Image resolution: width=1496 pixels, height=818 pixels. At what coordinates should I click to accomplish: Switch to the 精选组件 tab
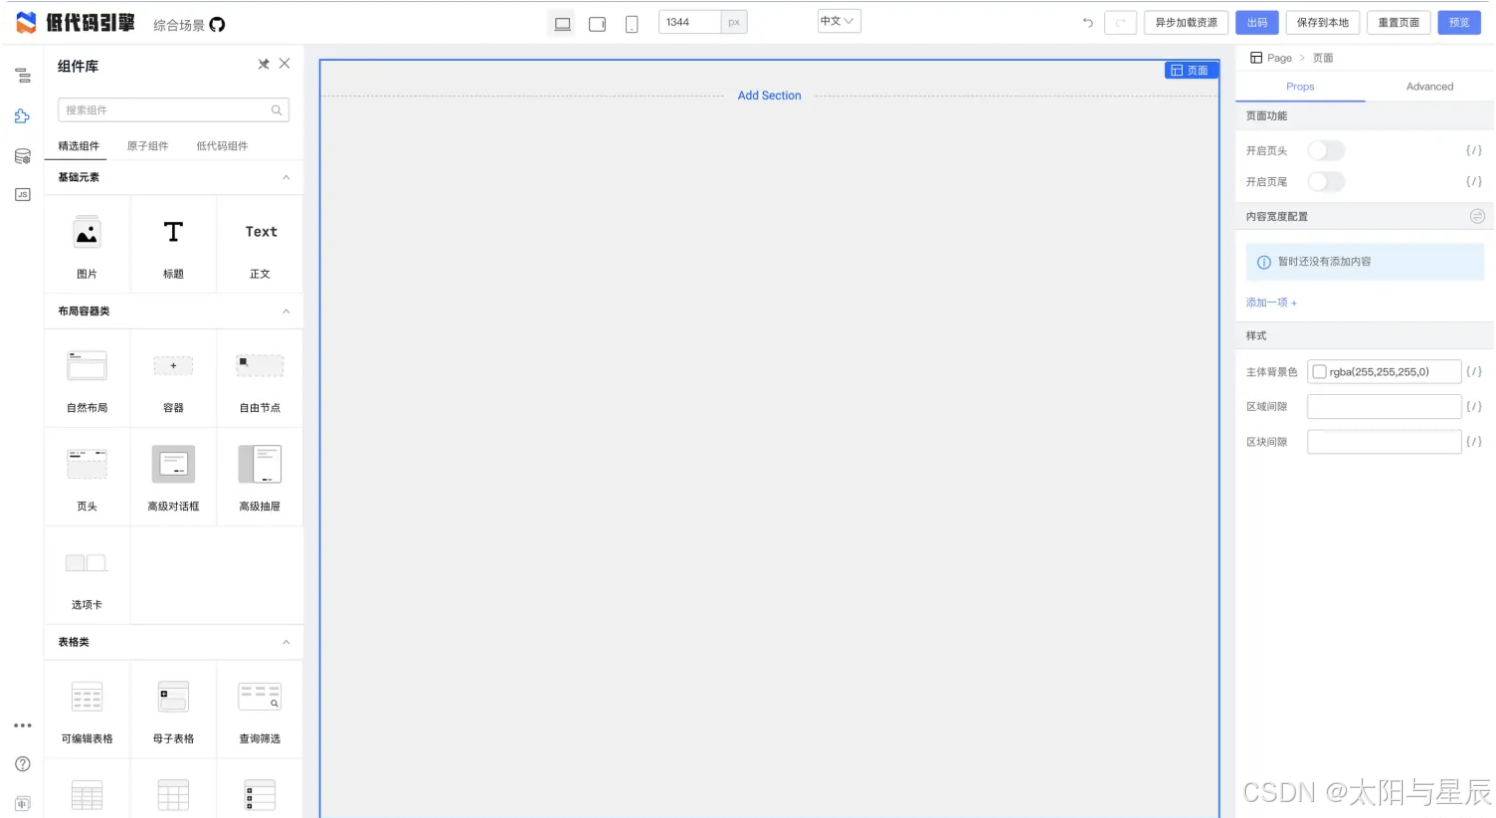click(79, 146)
